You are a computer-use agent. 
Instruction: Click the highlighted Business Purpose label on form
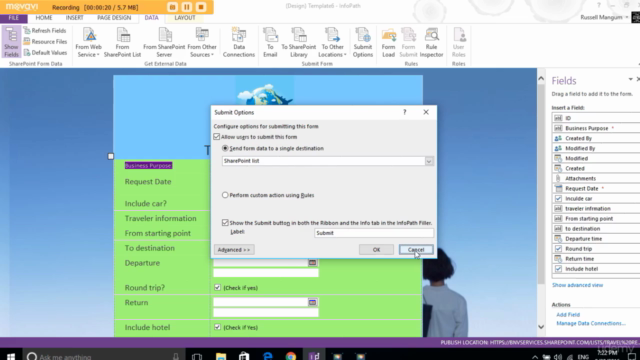pos(148,165)
